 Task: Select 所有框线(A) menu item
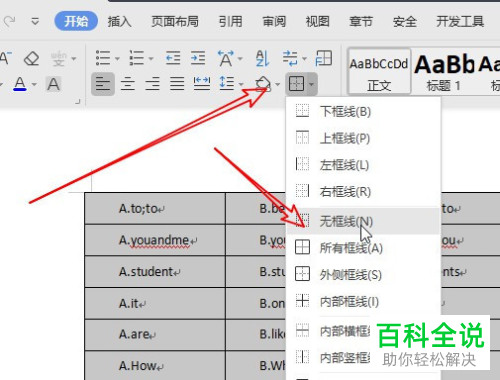pyautogui.click(x=363, y=248)
